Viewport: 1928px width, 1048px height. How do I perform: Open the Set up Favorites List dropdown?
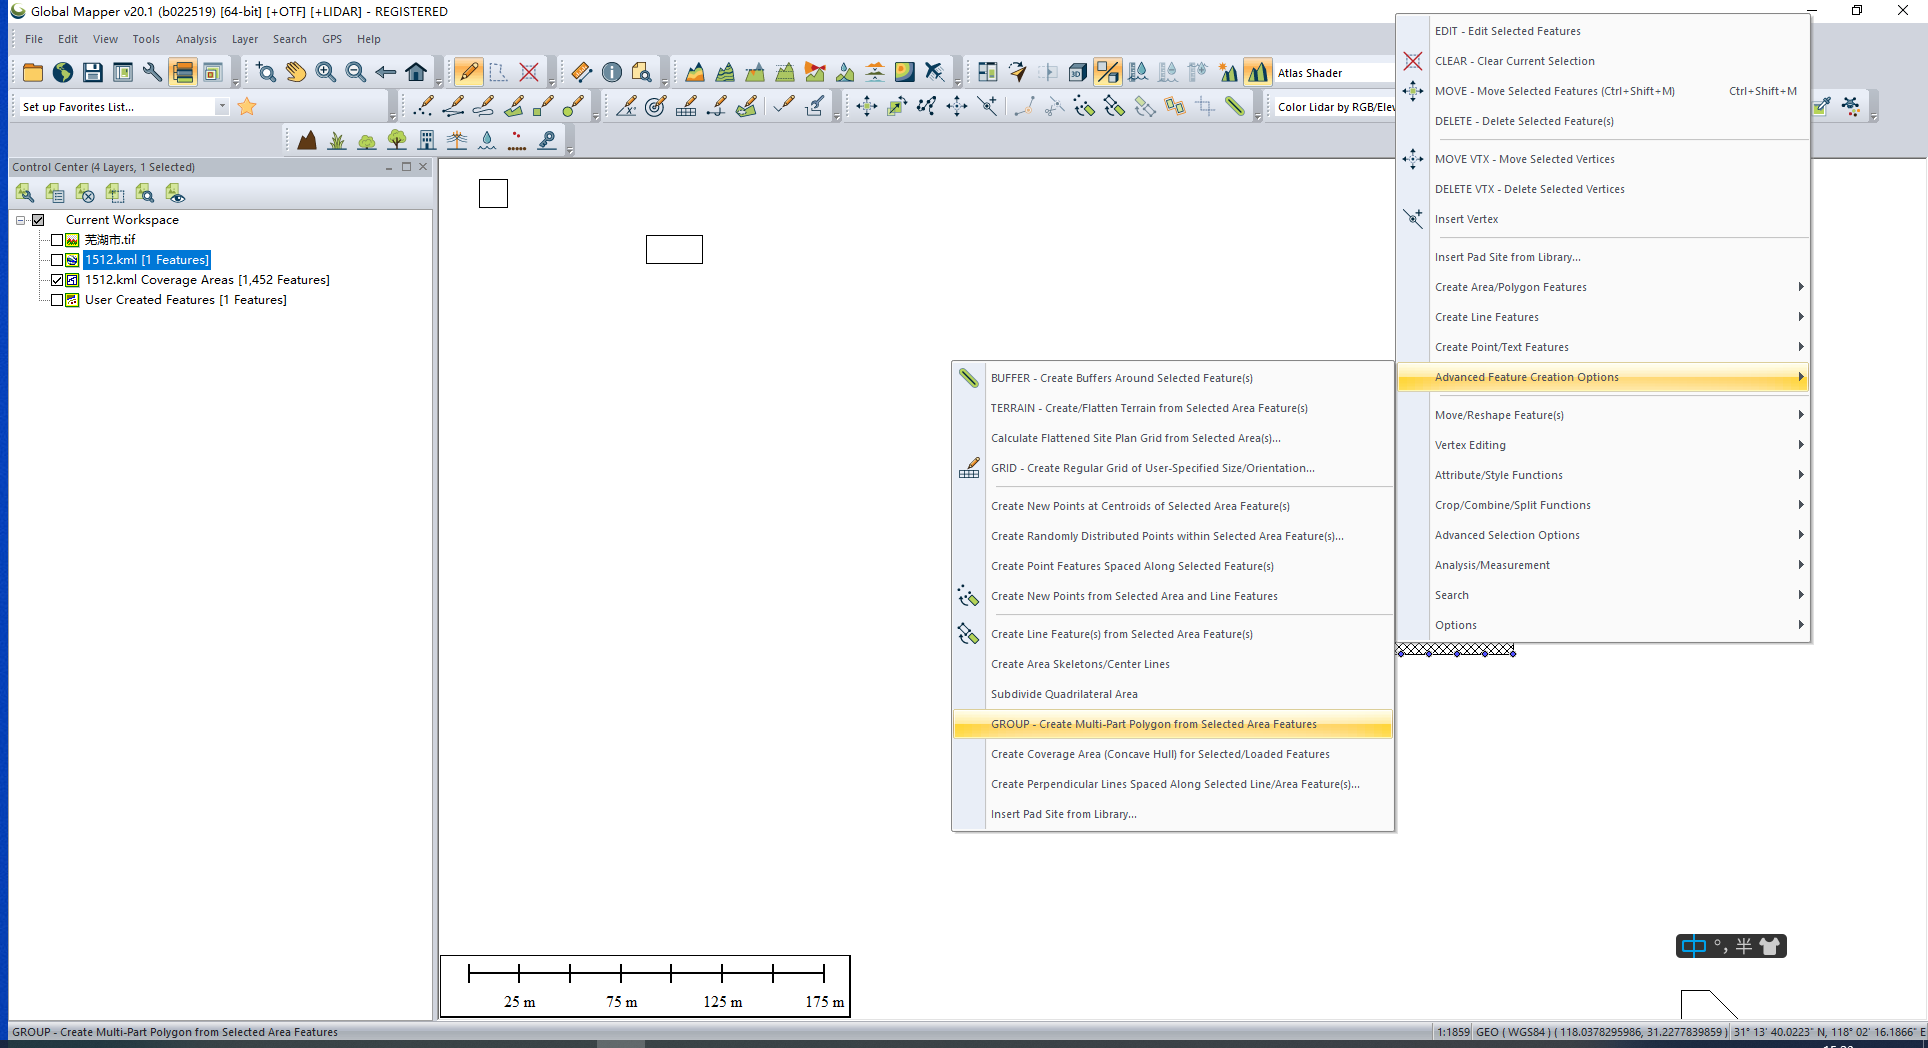pos(221,107)
